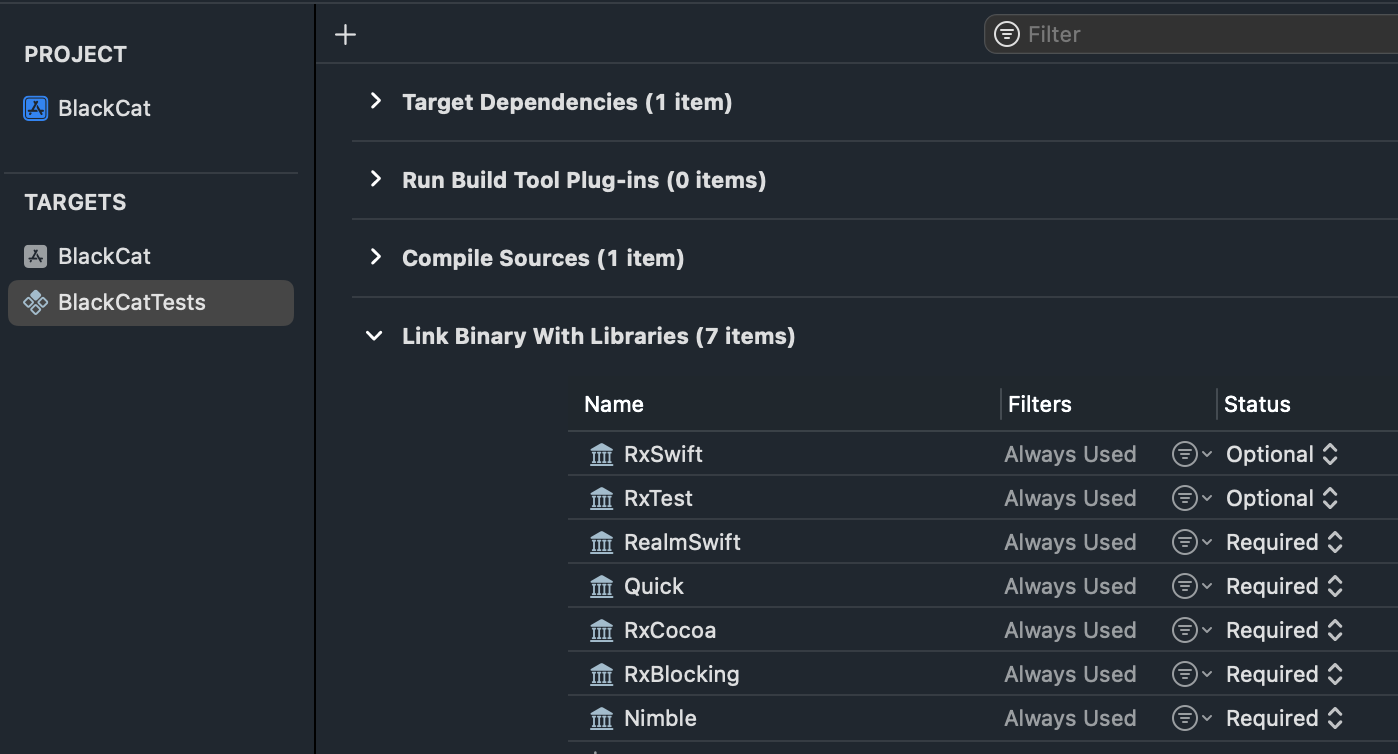Viewport: 1398px width, 754px height.
Task: Add a new build phase with plus
Action: pyautogui.click(x=345, y=35)
